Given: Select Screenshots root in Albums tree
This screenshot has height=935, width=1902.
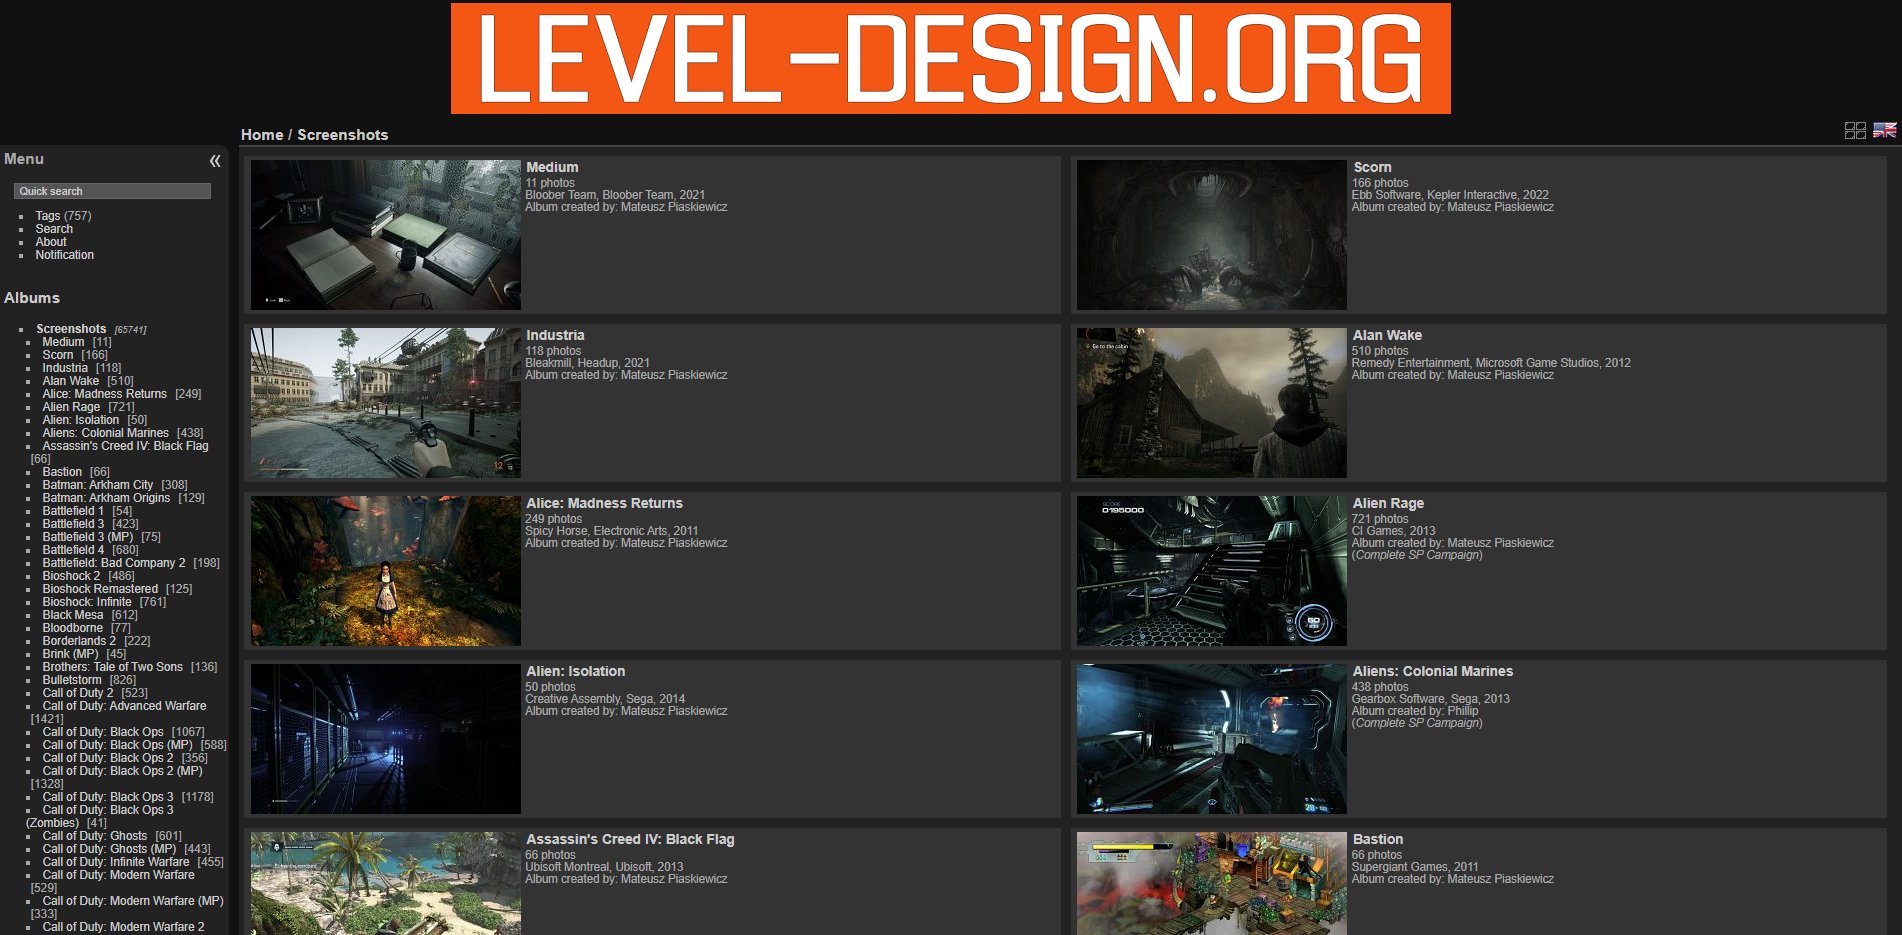Looking at the screenshot, I should [71, 329].
